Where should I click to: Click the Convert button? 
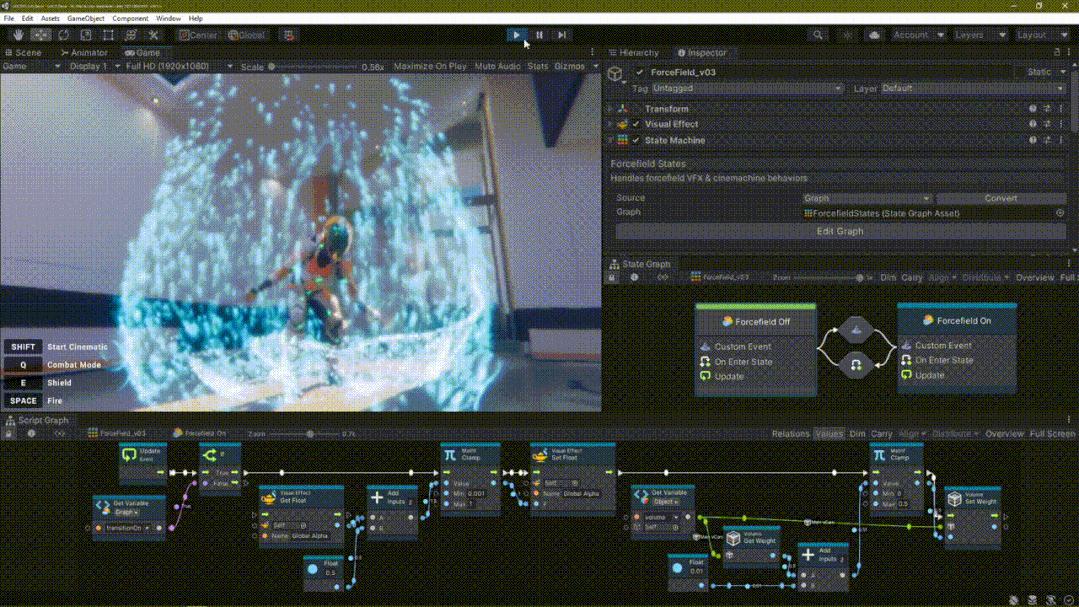(1000, 198)
